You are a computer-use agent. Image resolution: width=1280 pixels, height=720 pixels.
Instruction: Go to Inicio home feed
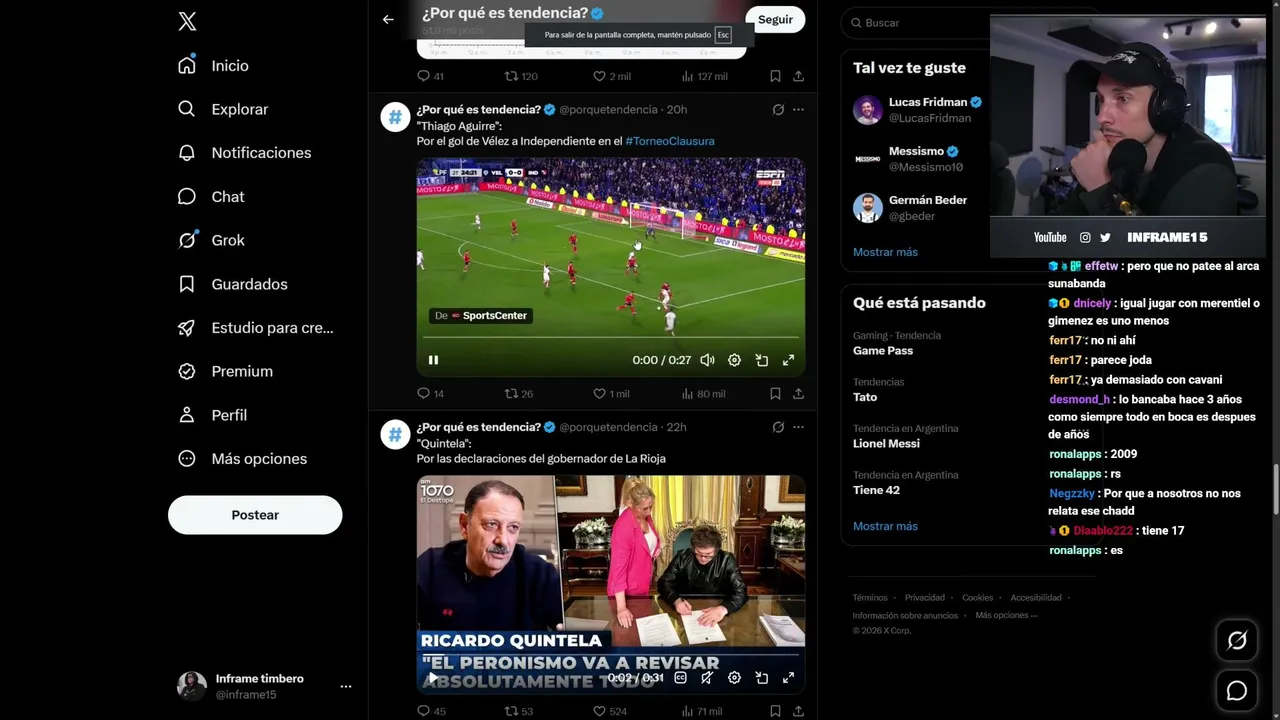(x=213, y=66)
